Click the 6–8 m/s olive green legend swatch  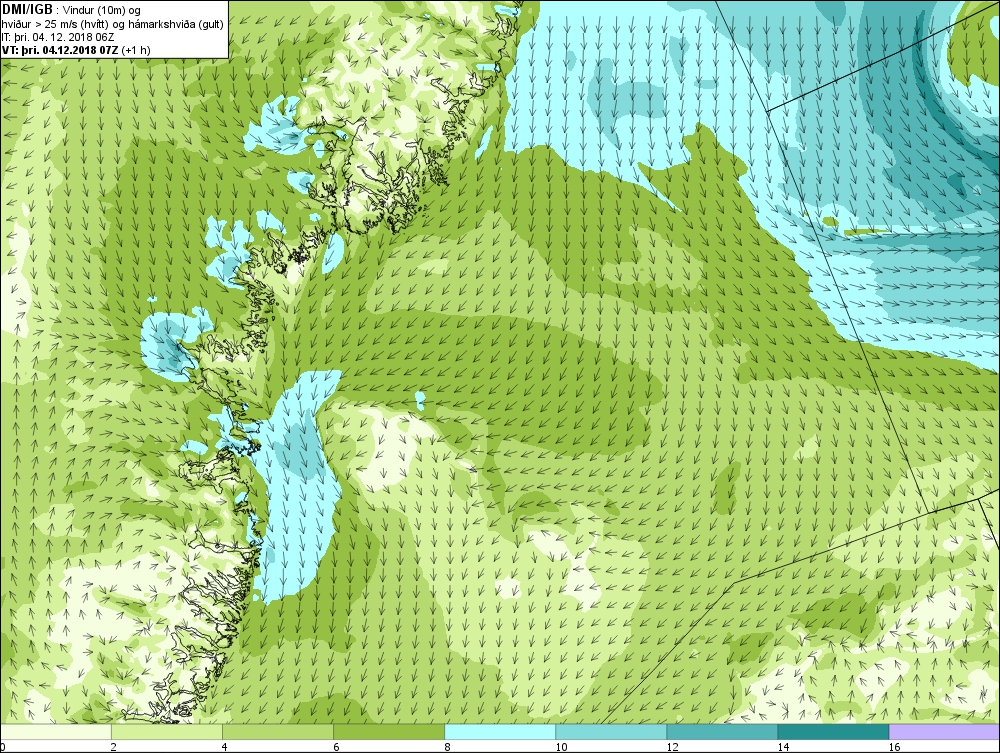(x=389, y=732)
